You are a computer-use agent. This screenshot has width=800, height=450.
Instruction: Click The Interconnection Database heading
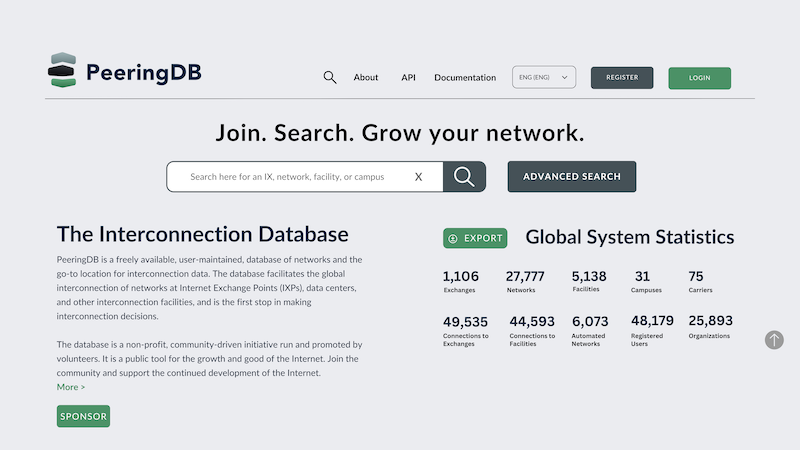tap(203, 235)
